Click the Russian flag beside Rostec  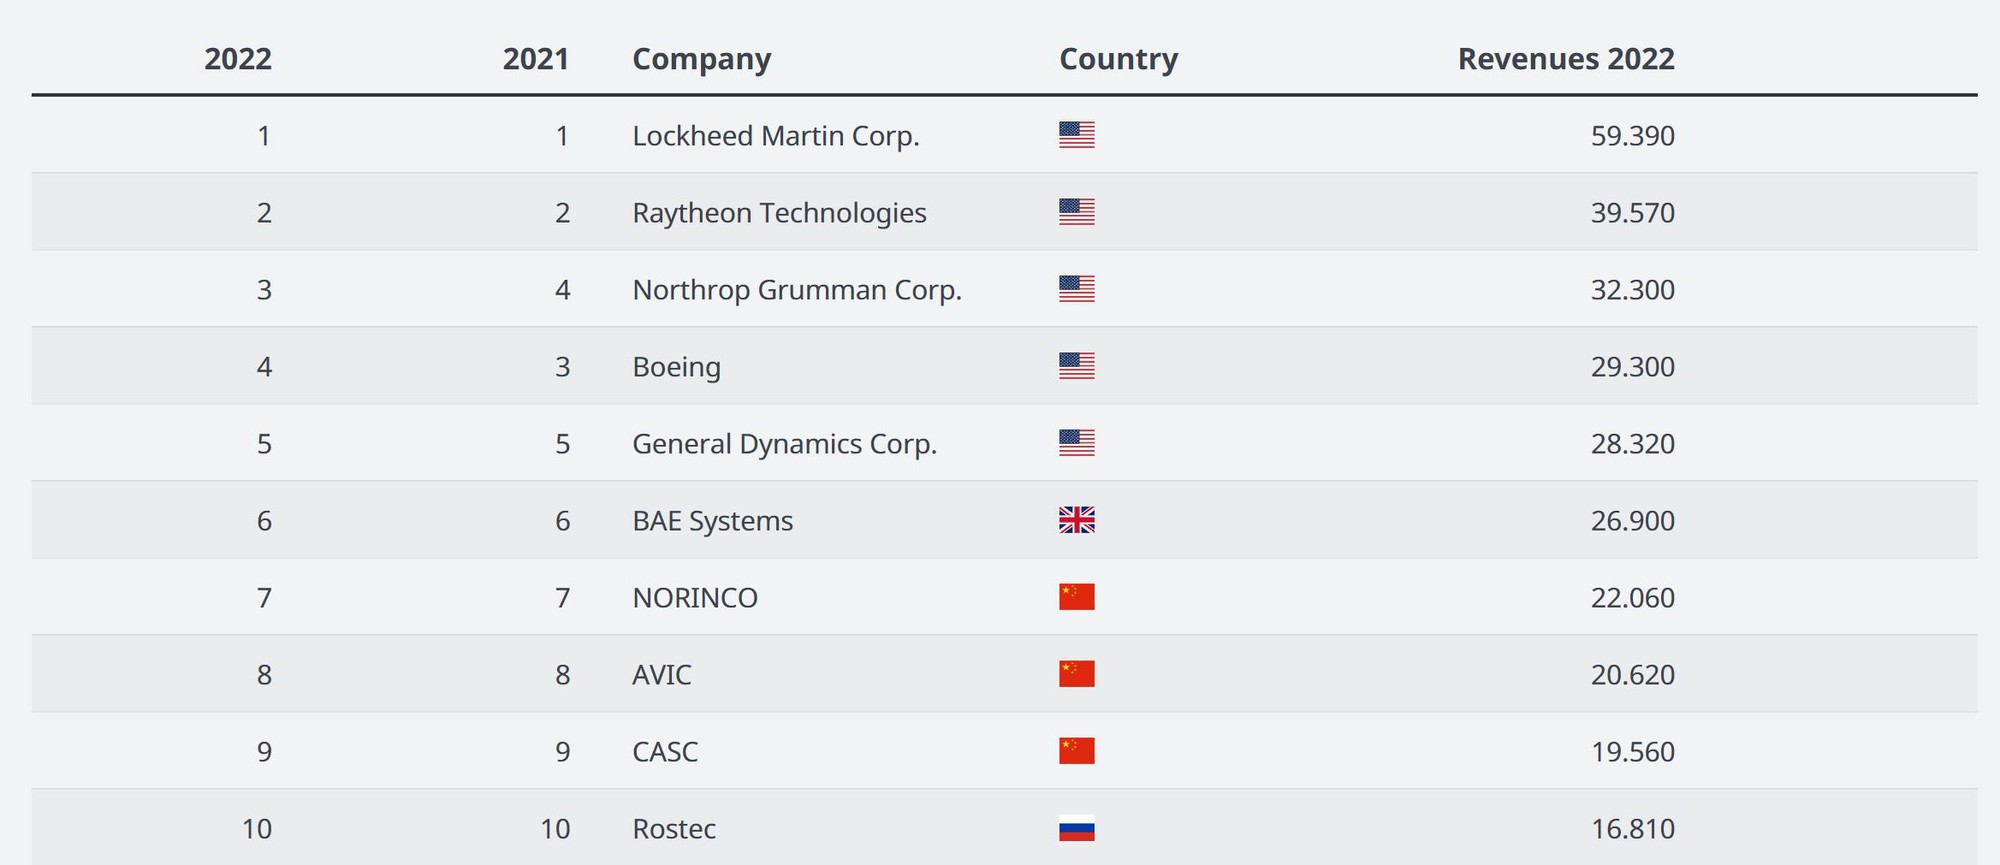coord(1076,828)
